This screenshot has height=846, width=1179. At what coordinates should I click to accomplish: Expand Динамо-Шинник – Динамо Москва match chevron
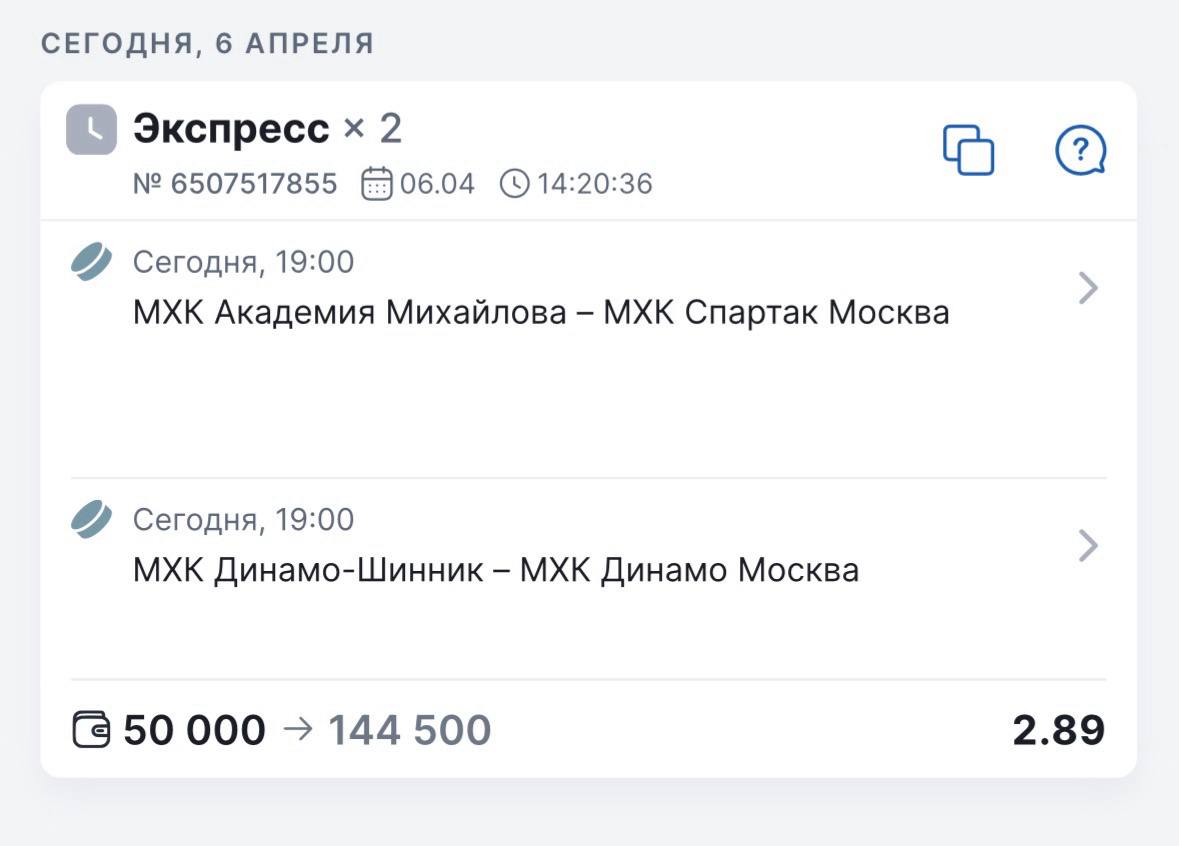[x=1088, y=546]
